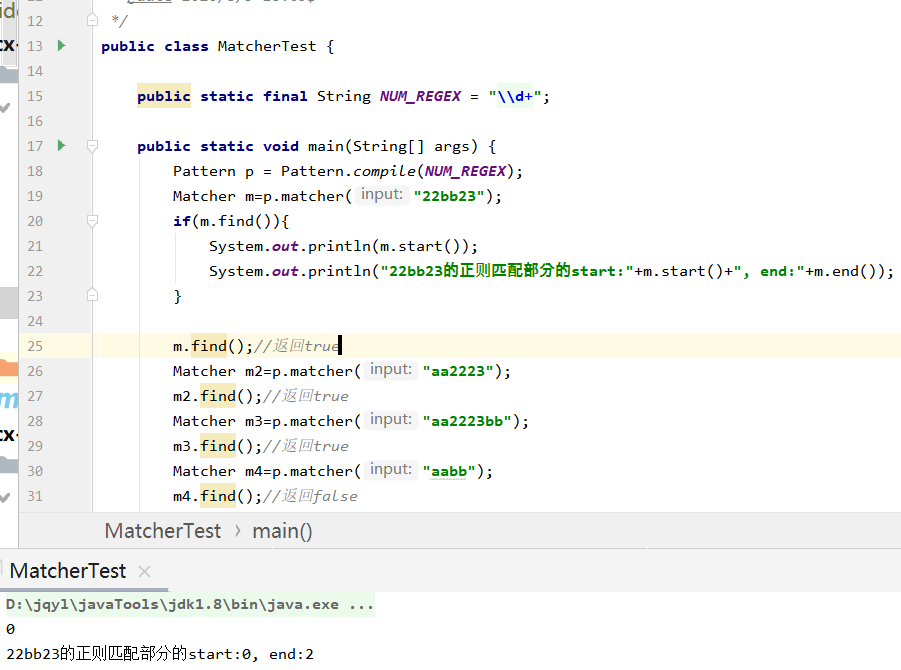Screen dimensions: 901x670
Task: Click the java.exe command line in console
Action: pyautogui.click(x=190, y=604)
